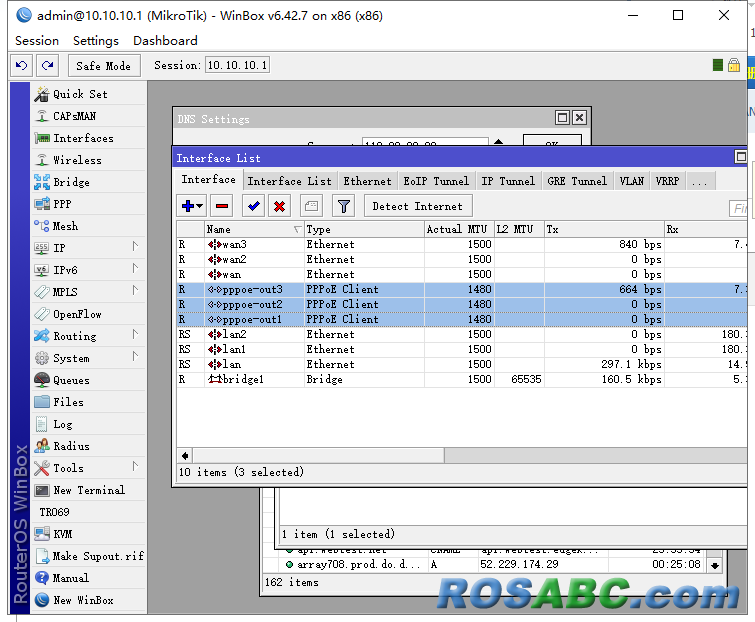Click Make Supout.rif item
The image size is (755, 622).
(x=89, y=556)
